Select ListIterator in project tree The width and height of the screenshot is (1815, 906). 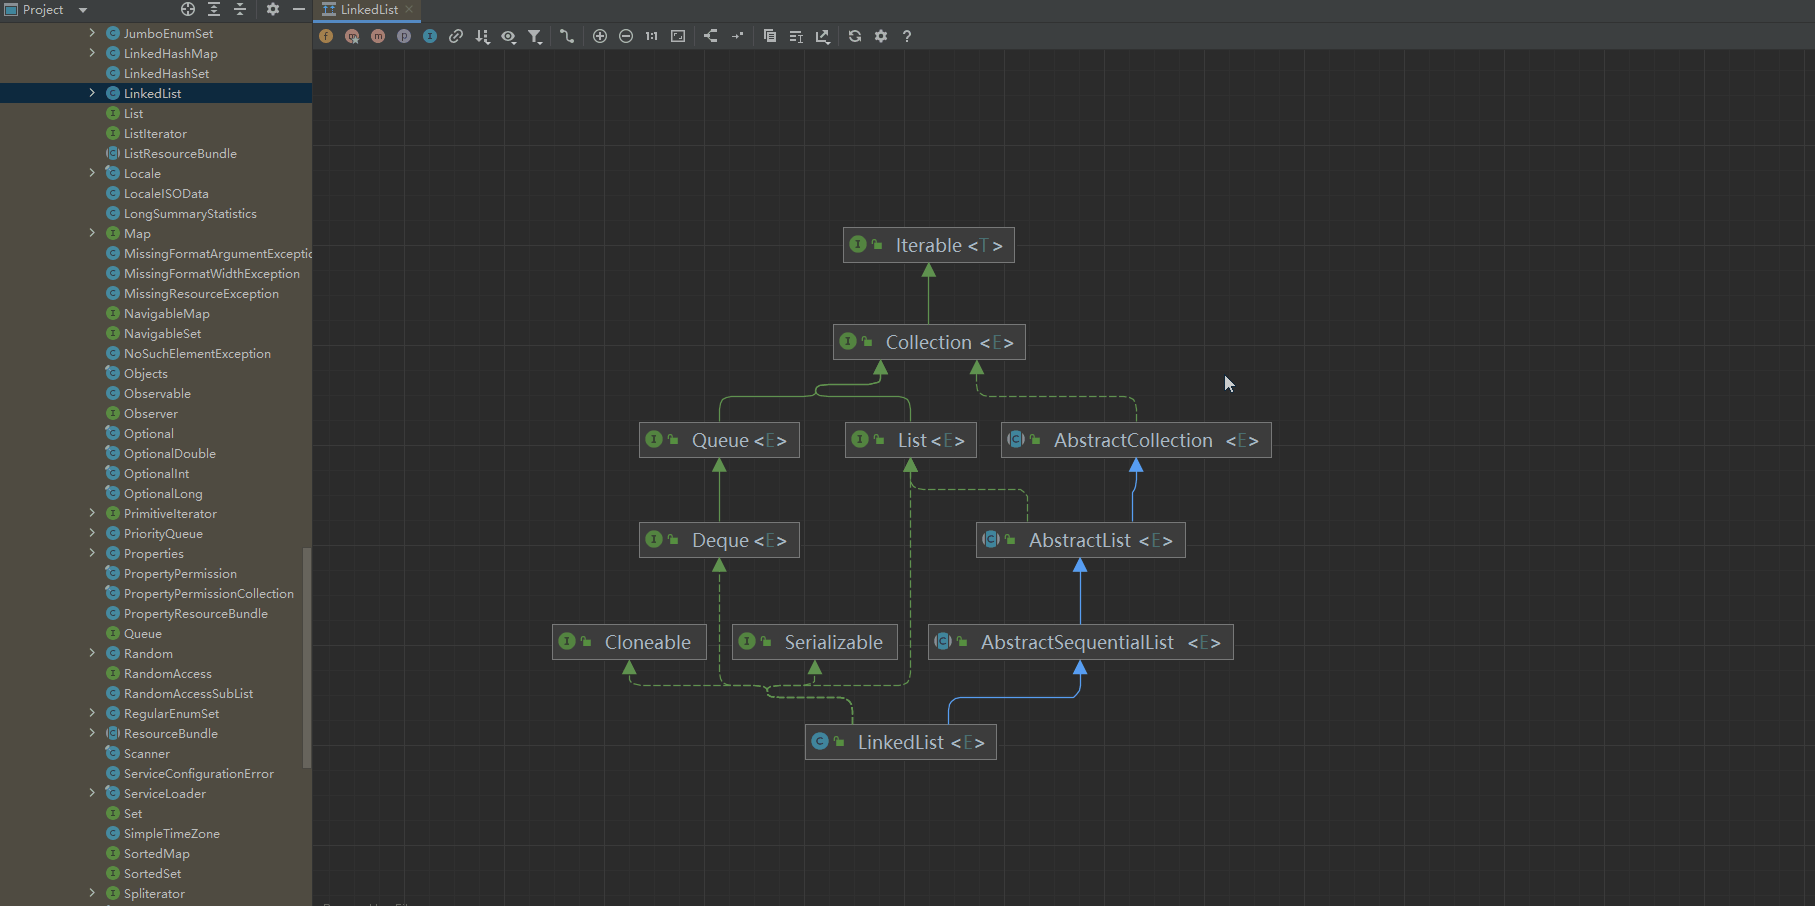(155, 133)
